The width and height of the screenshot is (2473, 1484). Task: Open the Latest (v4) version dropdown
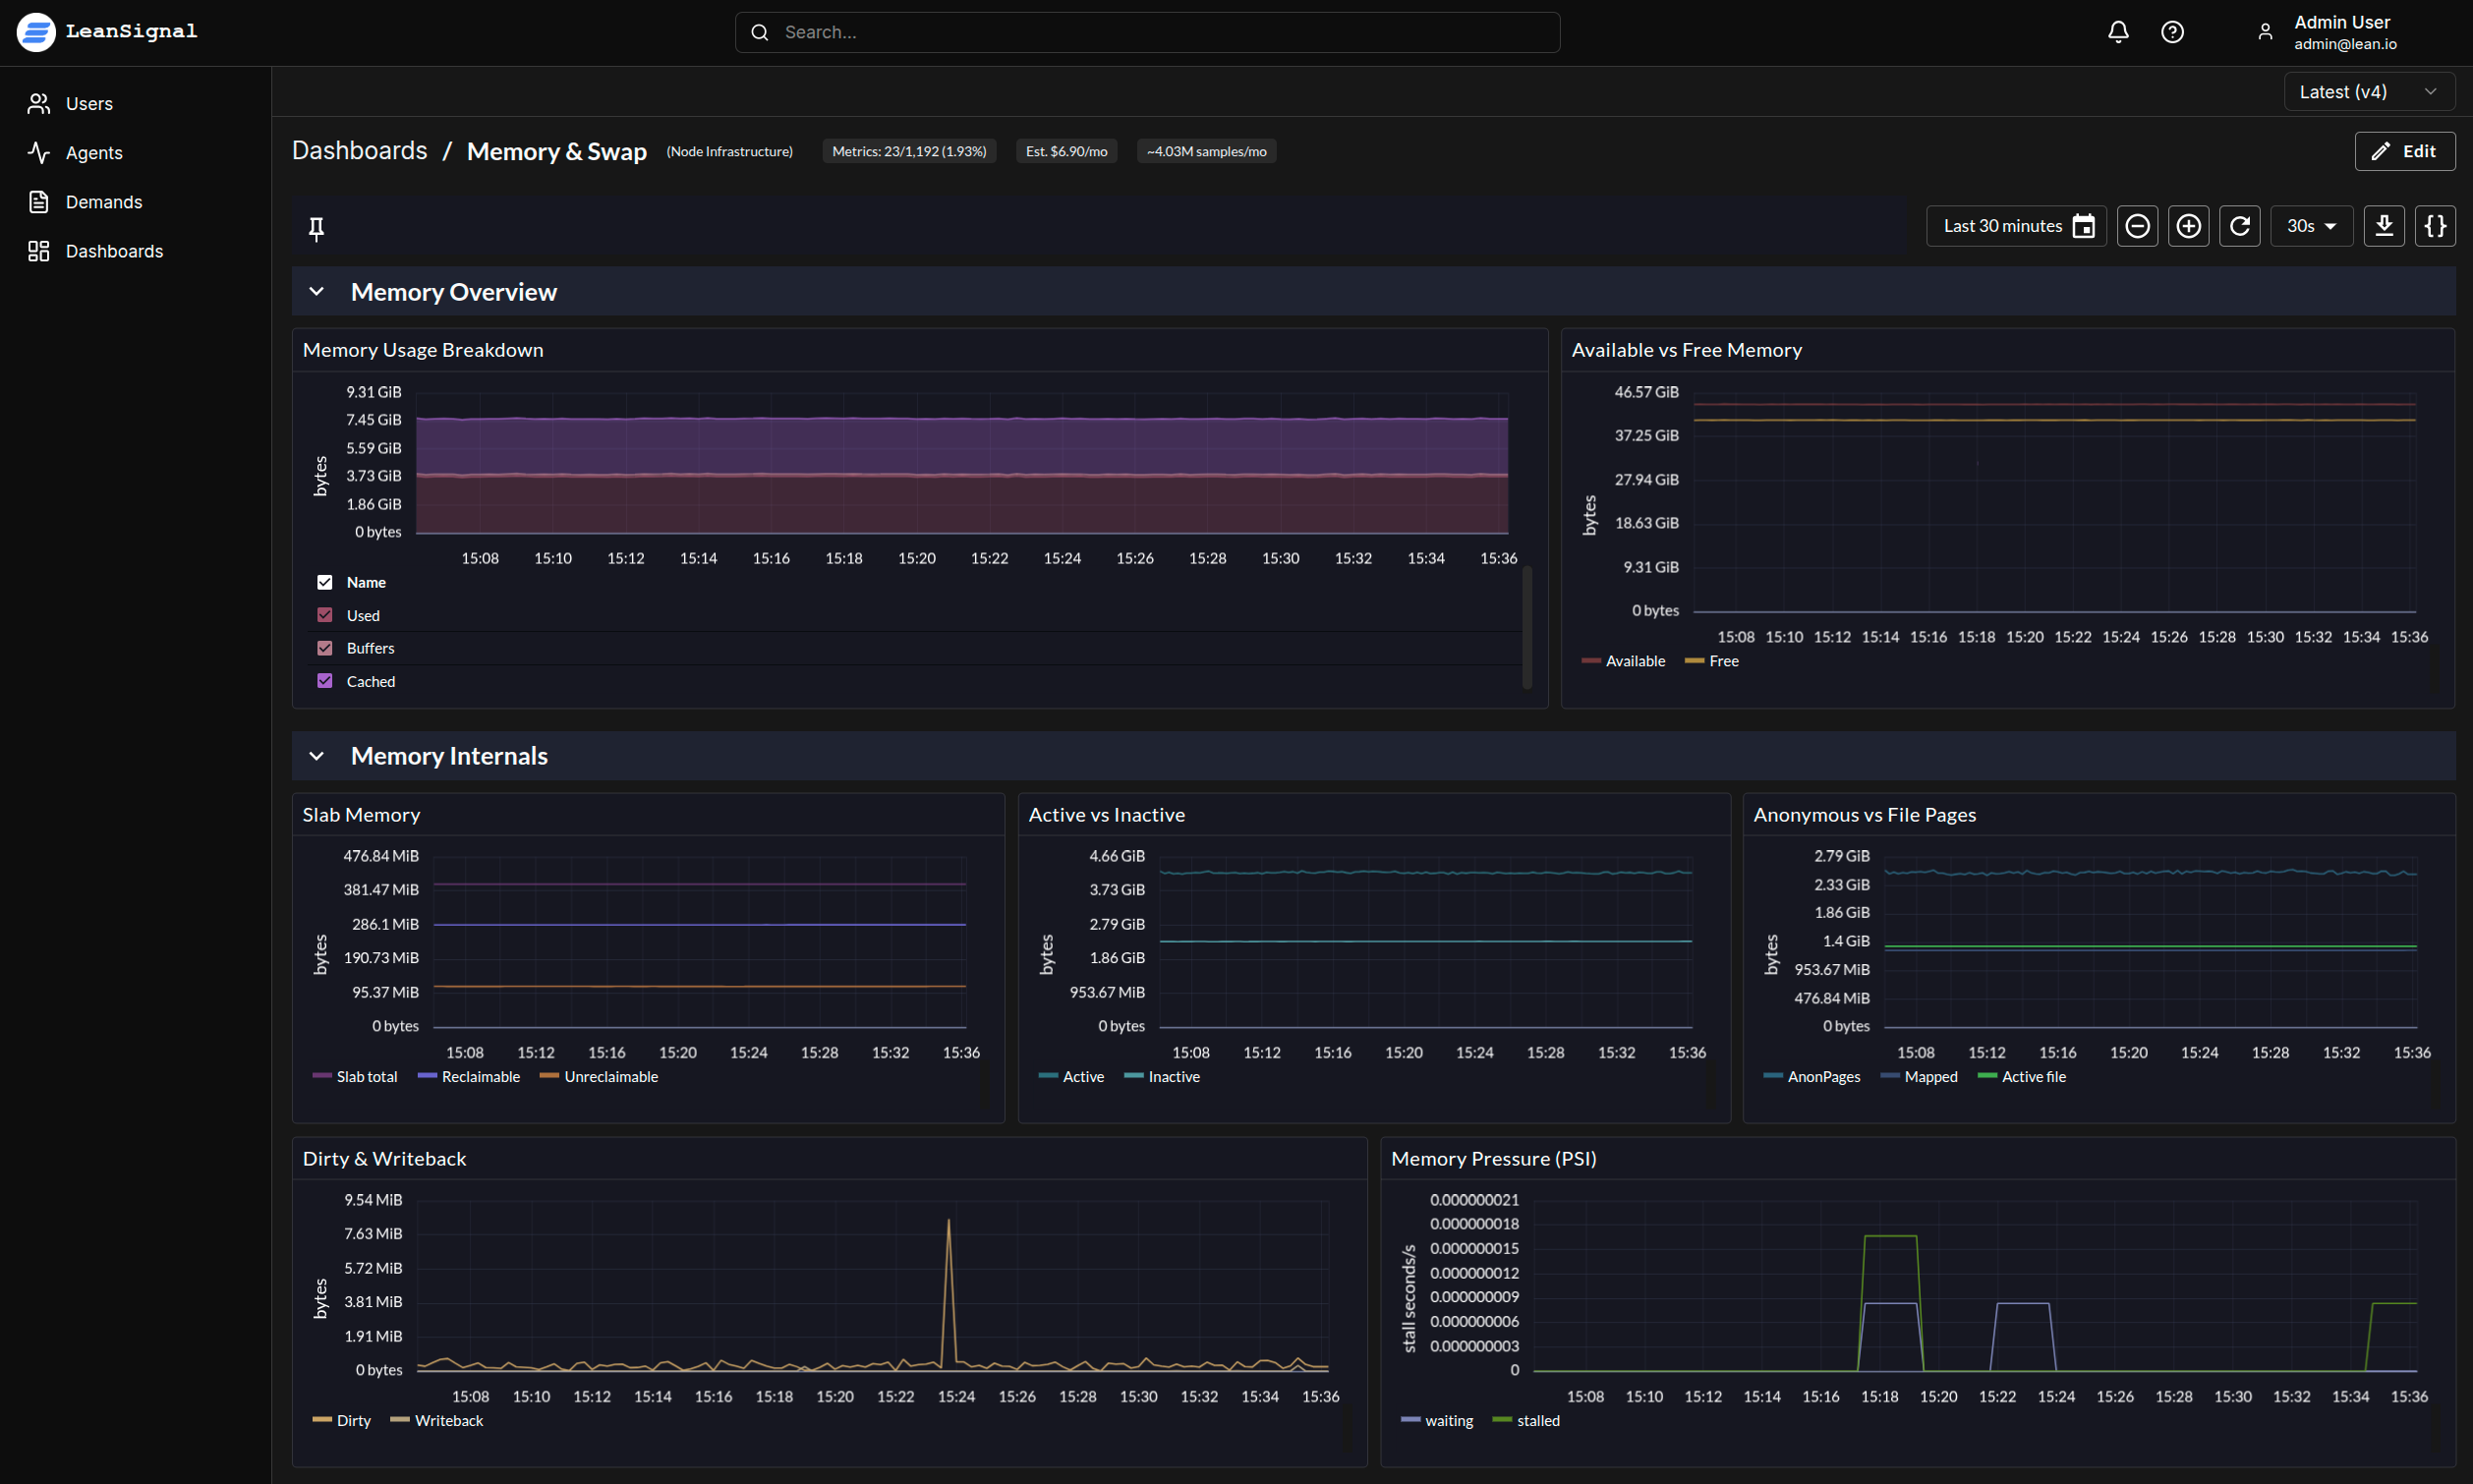(x=2369, y=92)
